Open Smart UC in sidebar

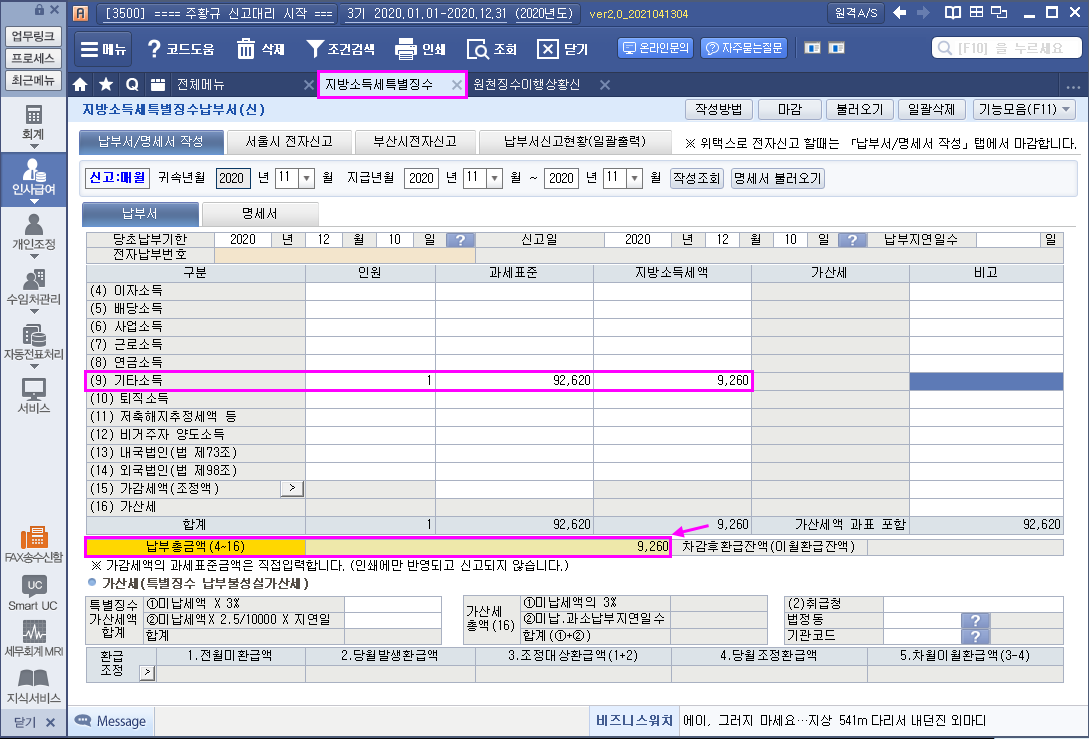point(33,594)
